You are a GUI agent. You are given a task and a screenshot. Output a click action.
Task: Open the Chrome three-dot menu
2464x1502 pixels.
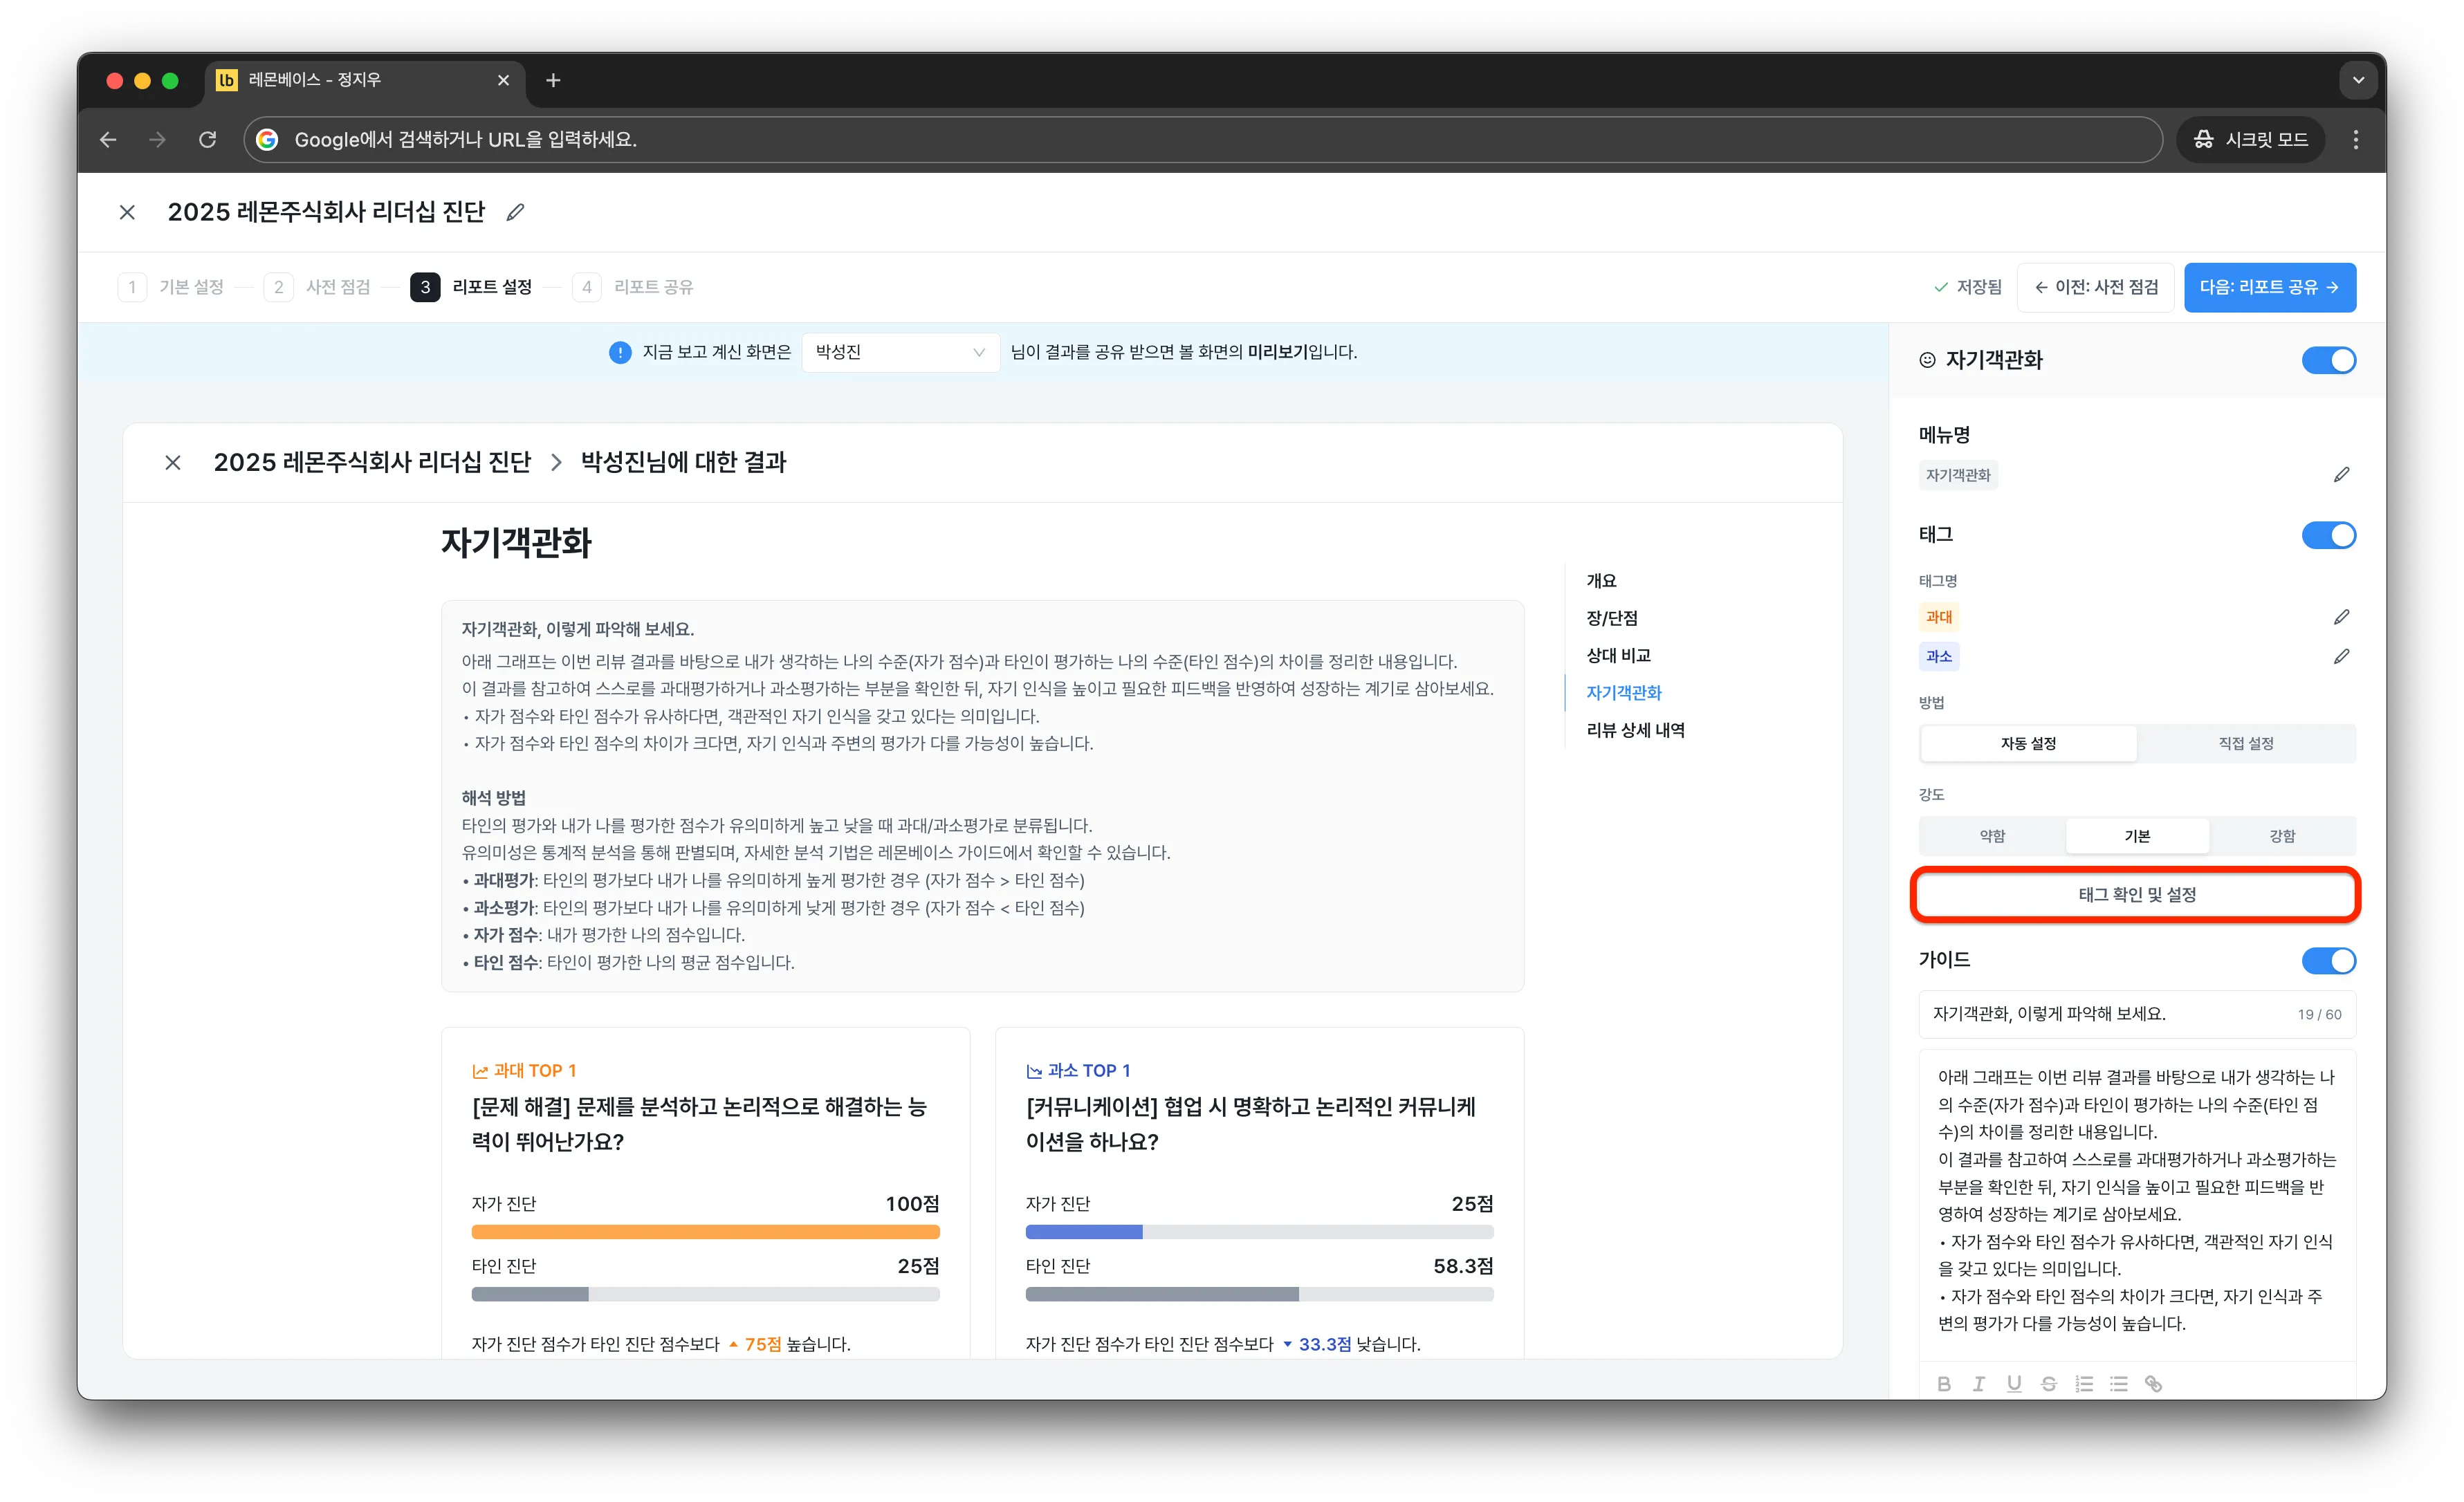click(x=2356, y=140)
